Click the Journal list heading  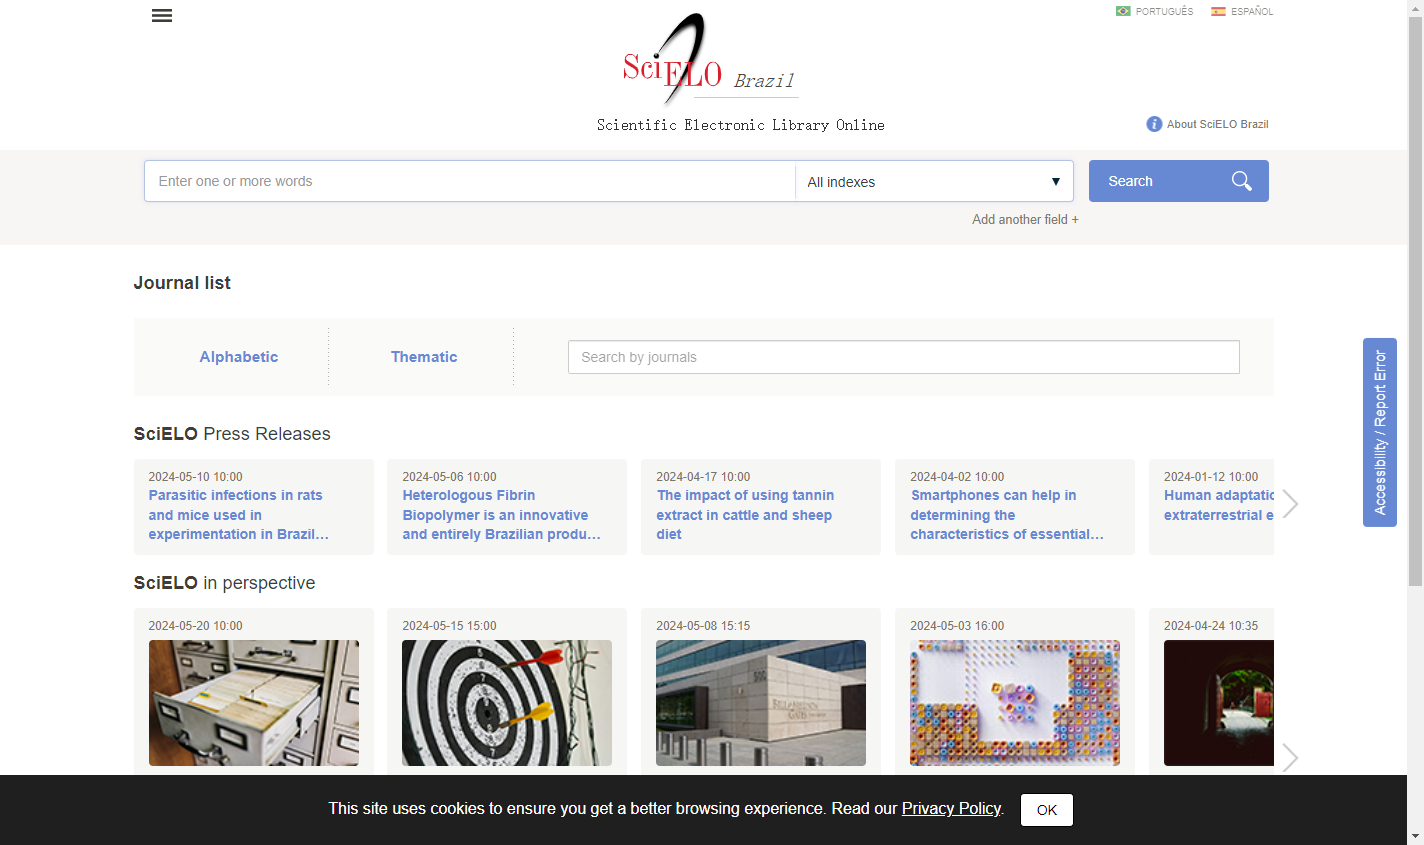click(182, 283)
